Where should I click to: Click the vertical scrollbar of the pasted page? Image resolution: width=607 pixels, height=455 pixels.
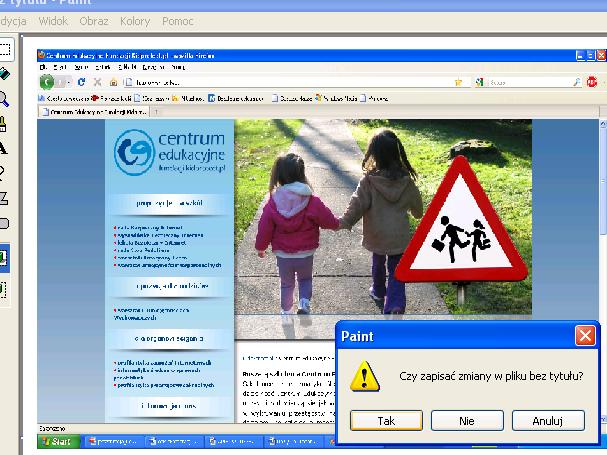point(603,271)
